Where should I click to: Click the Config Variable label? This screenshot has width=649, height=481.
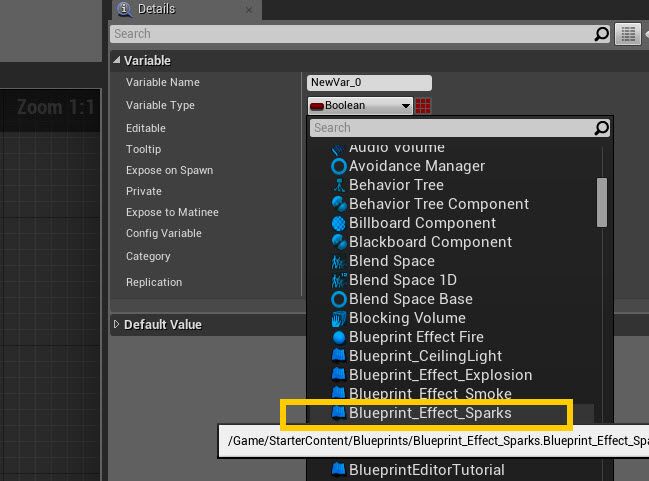(163, 233)
